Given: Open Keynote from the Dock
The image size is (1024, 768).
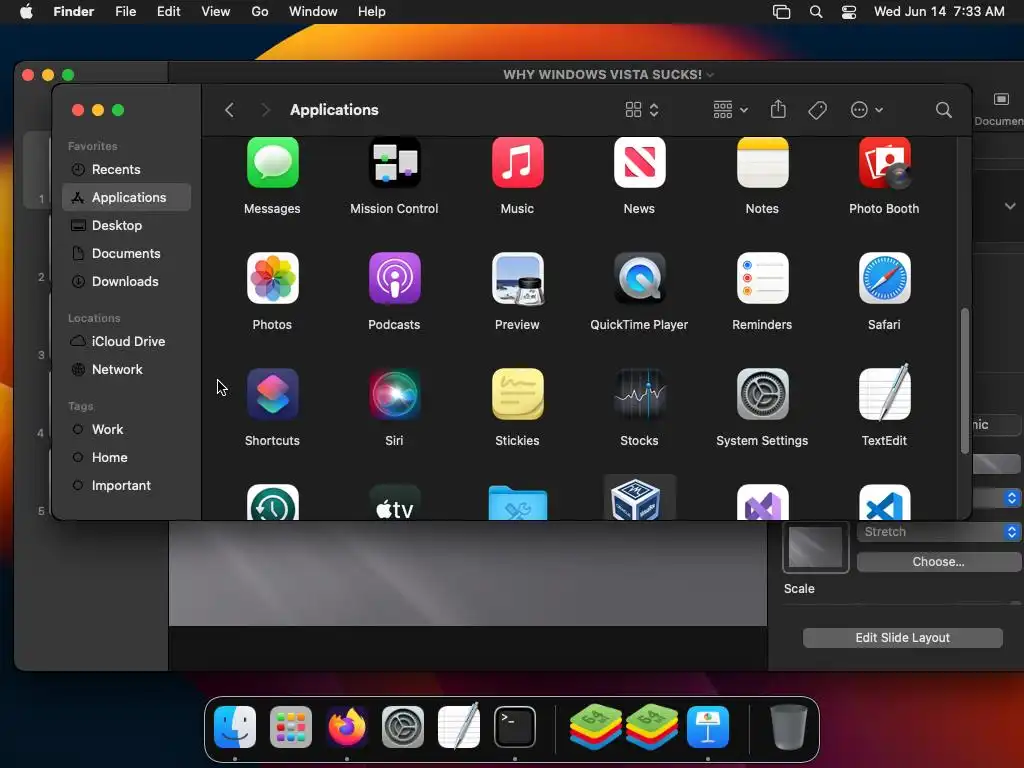Looking at the screenshot, I should (708, 727).
